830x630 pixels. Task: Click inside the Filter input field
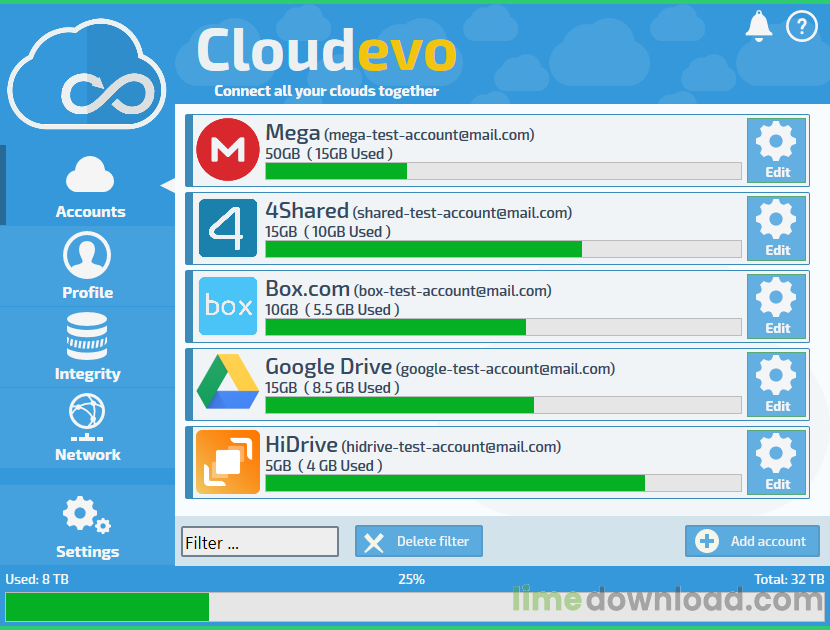[x=259, y=541]
